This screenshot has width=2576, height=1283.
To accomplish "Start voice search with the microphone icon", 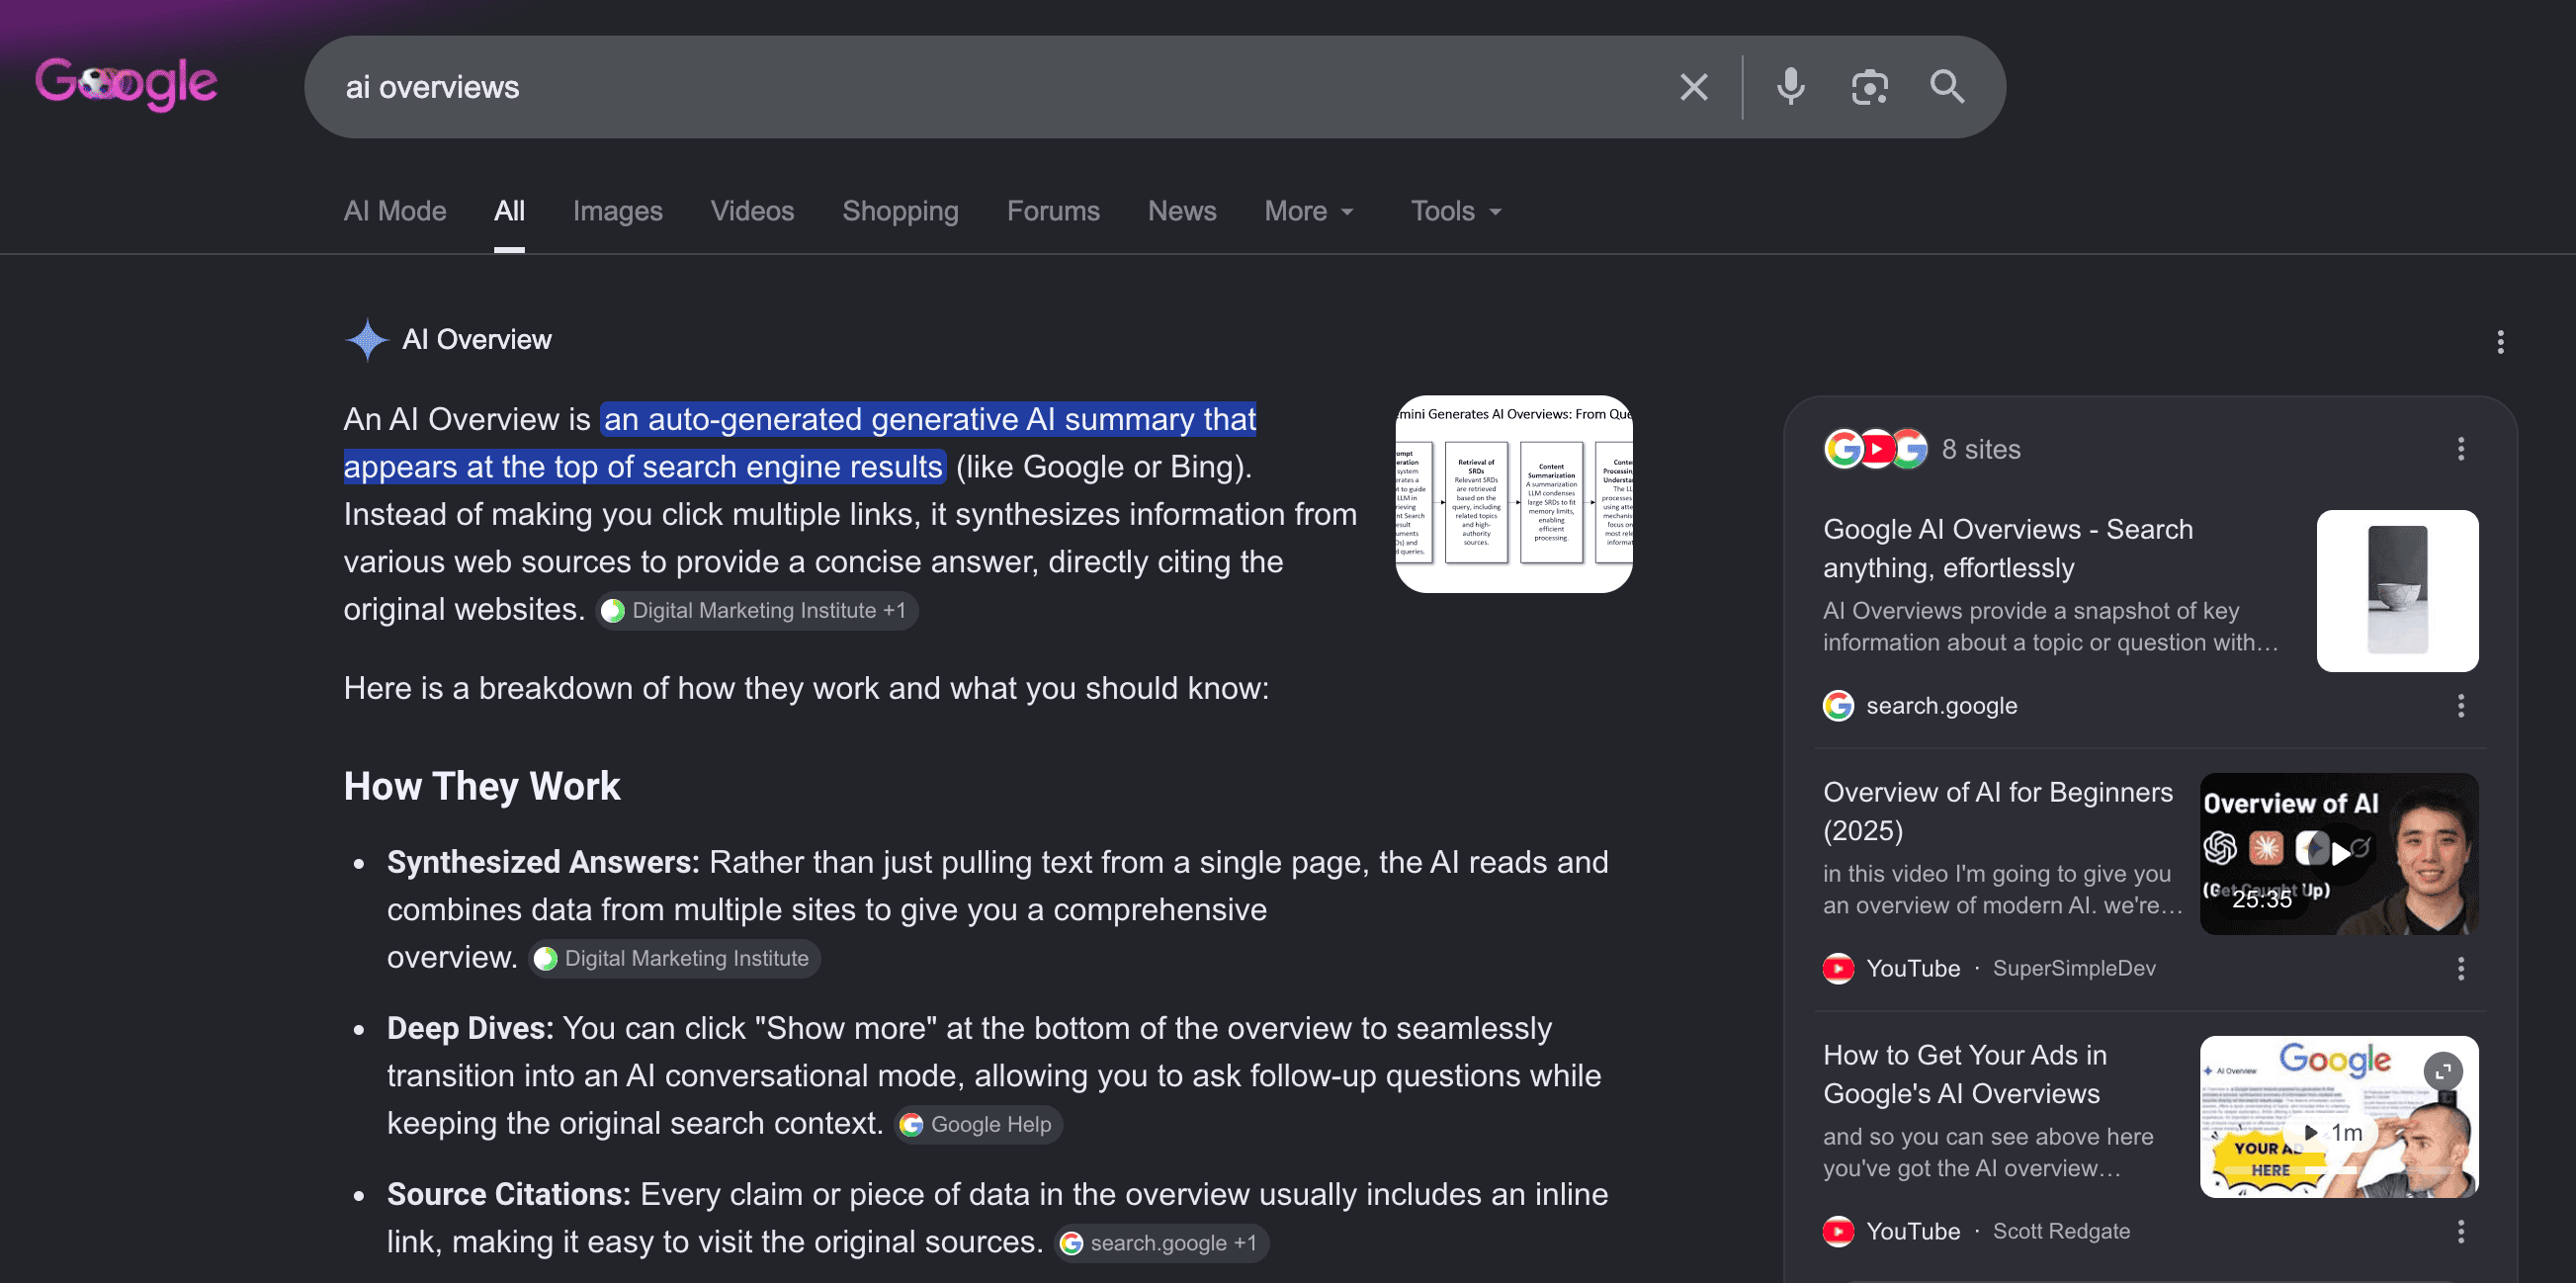I will coord(1790,87).
